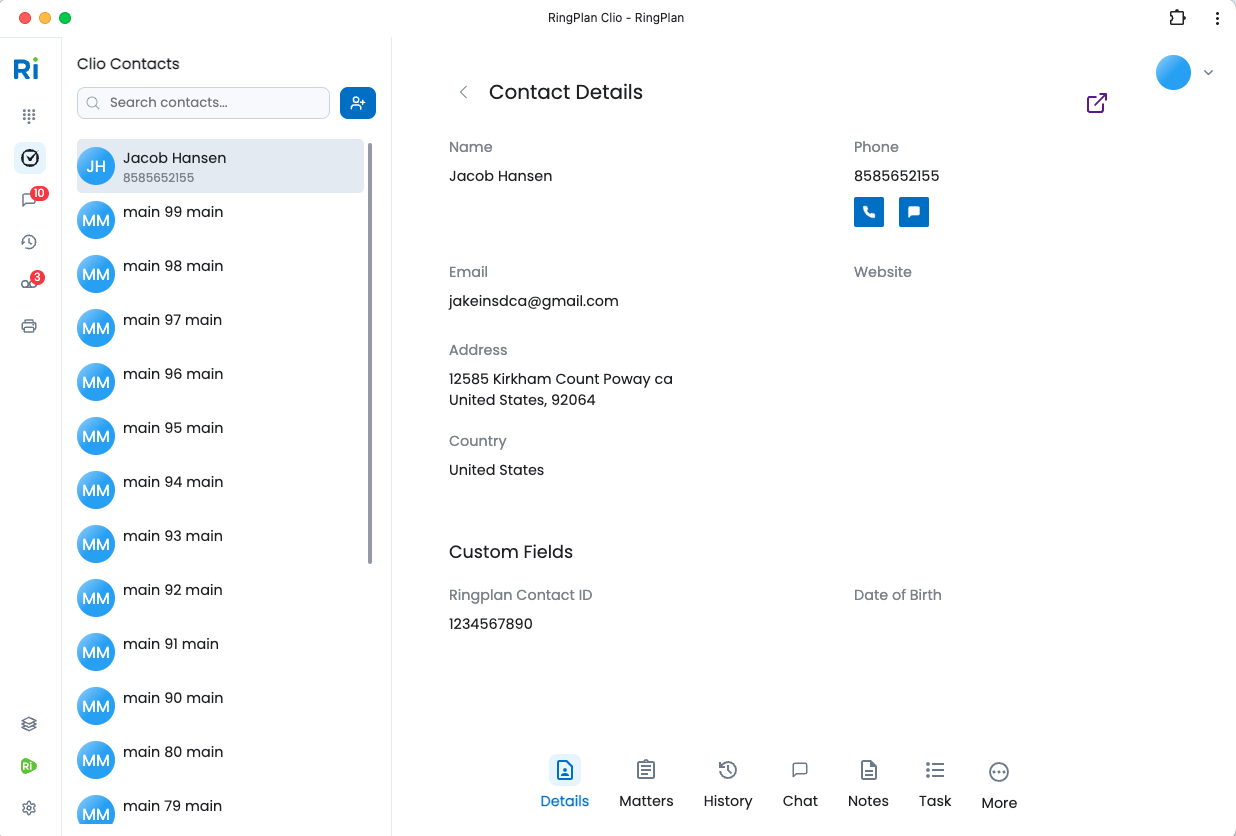Click the Contact Details heading
Image resolution: width=1236 pixels, height=836 pixels.
click(x=566, y=92)
